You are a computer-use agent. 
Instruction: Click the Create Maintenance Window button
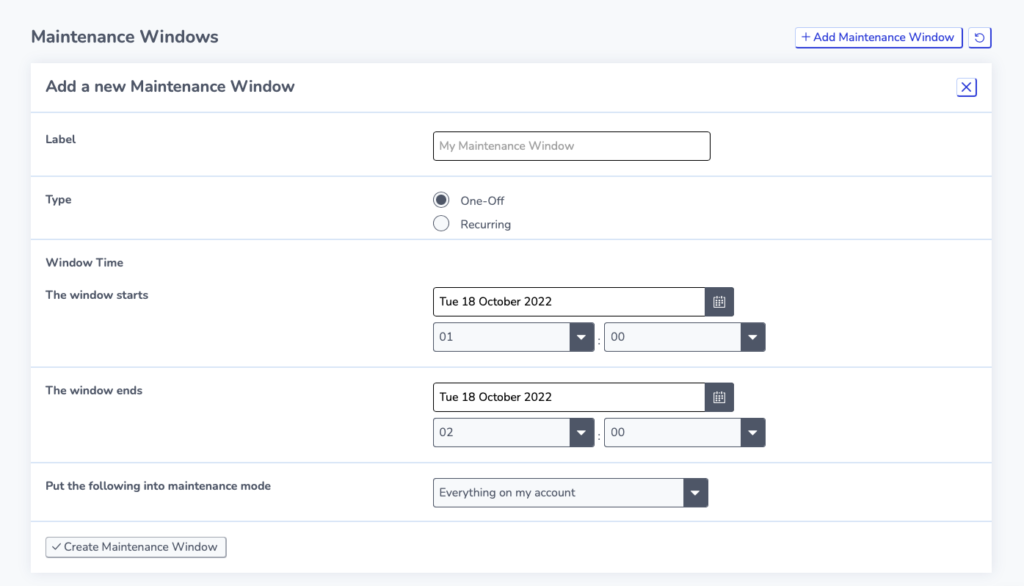click(136, 547)
